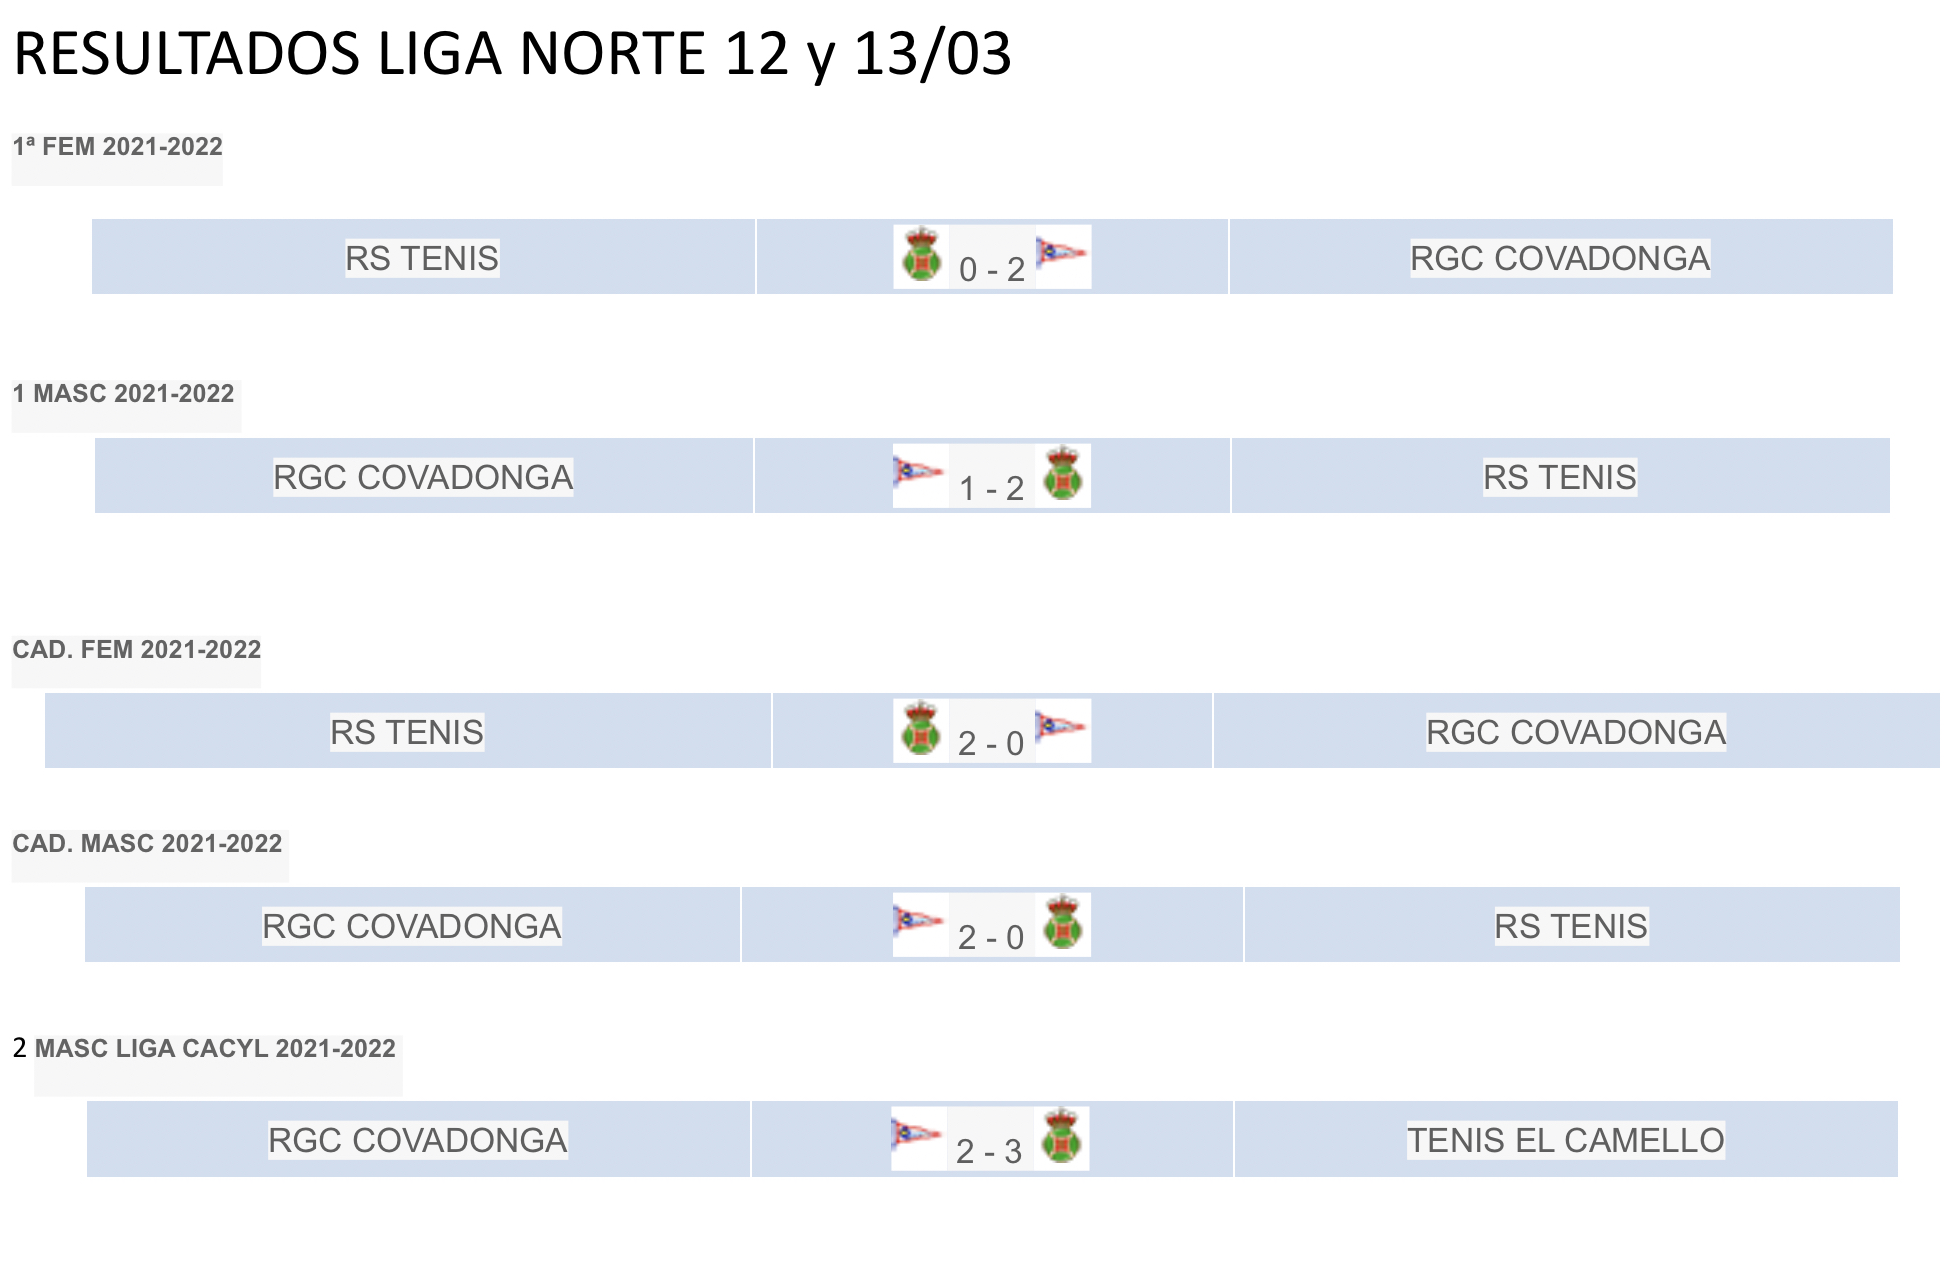This screenshot has width=1950, height=1272.
Task: Open RS TENIS team in 1ª FEM match
Action: click(x=422, y=258)
